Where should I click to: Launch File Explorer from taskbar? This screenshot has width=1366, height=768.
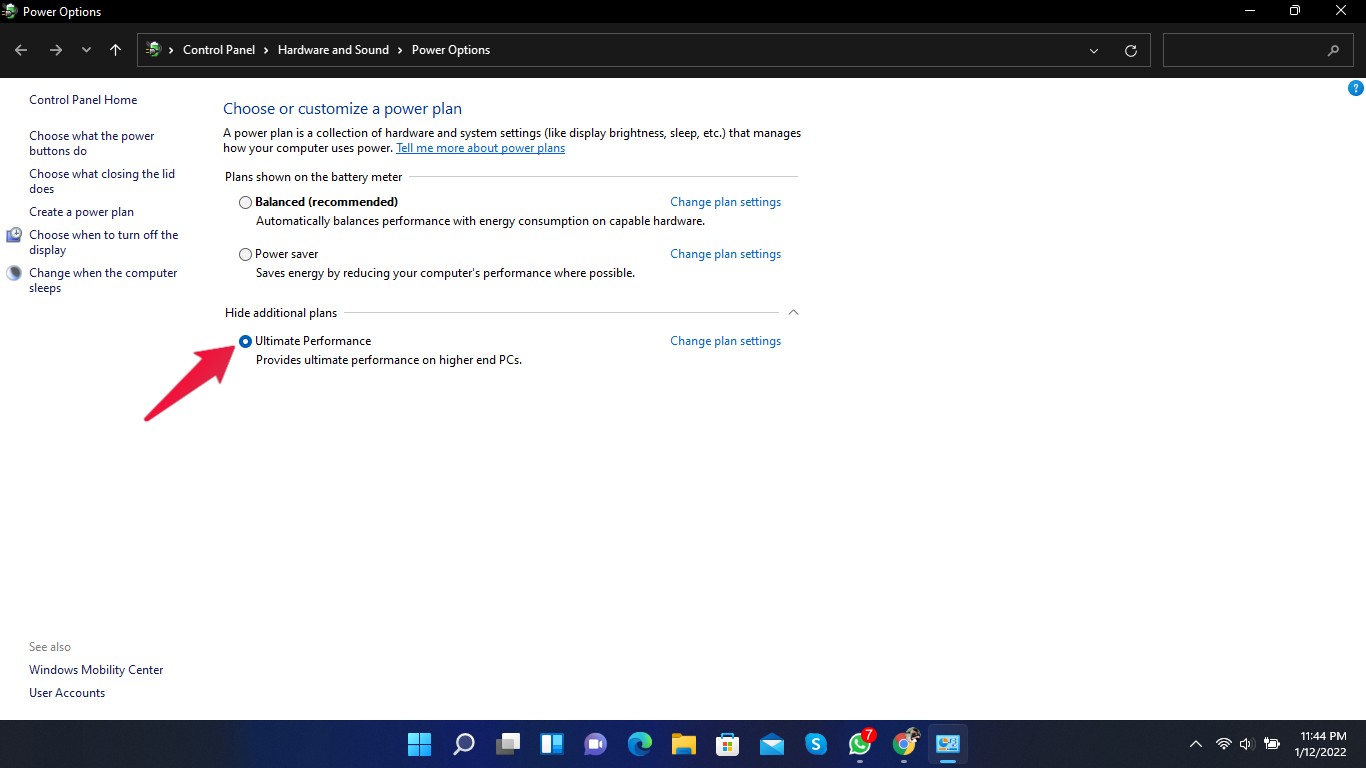[x=684, y=744]
